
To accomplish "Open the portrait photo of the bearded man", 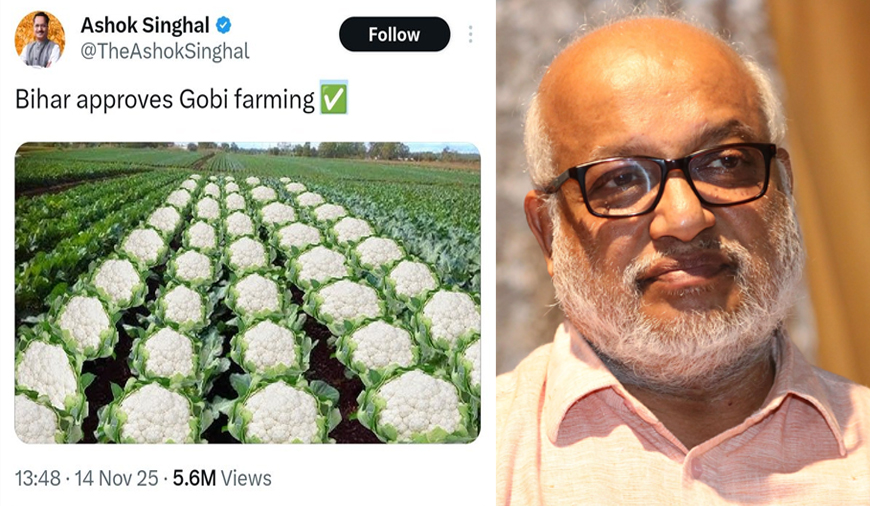I will pyautogui.click(x=683, y=253).
